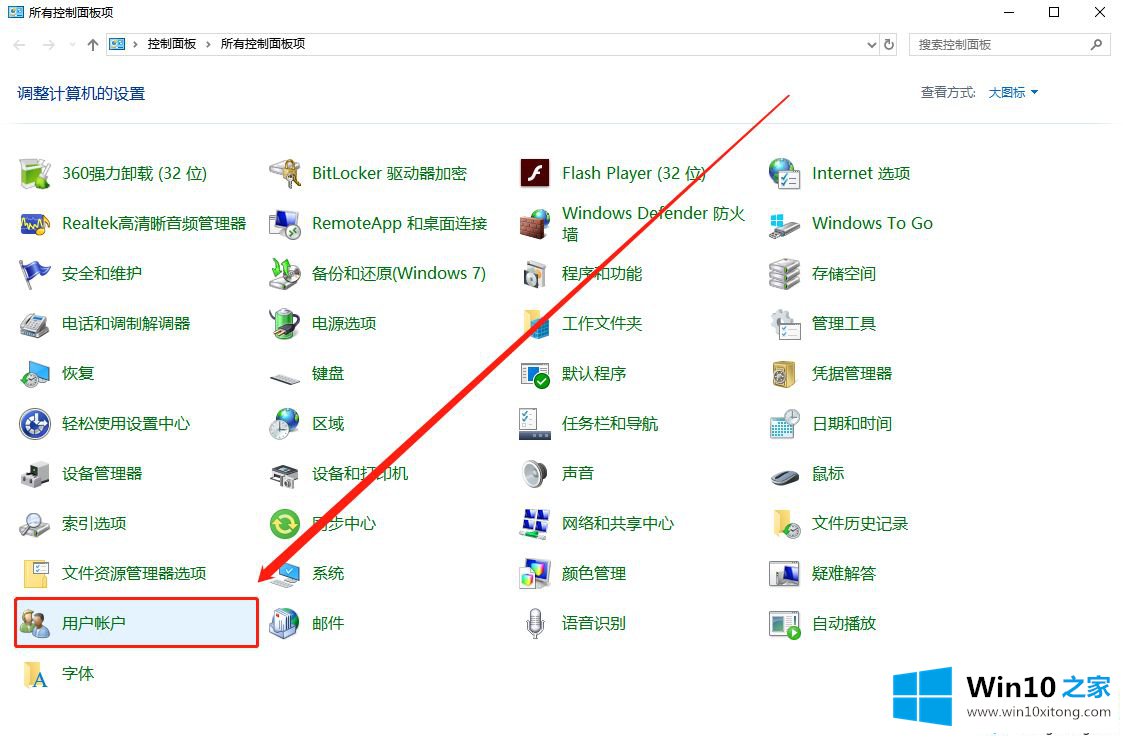Open the Internet 选项 globe icon
The image size is (1123, 738).
pos(784,173)
